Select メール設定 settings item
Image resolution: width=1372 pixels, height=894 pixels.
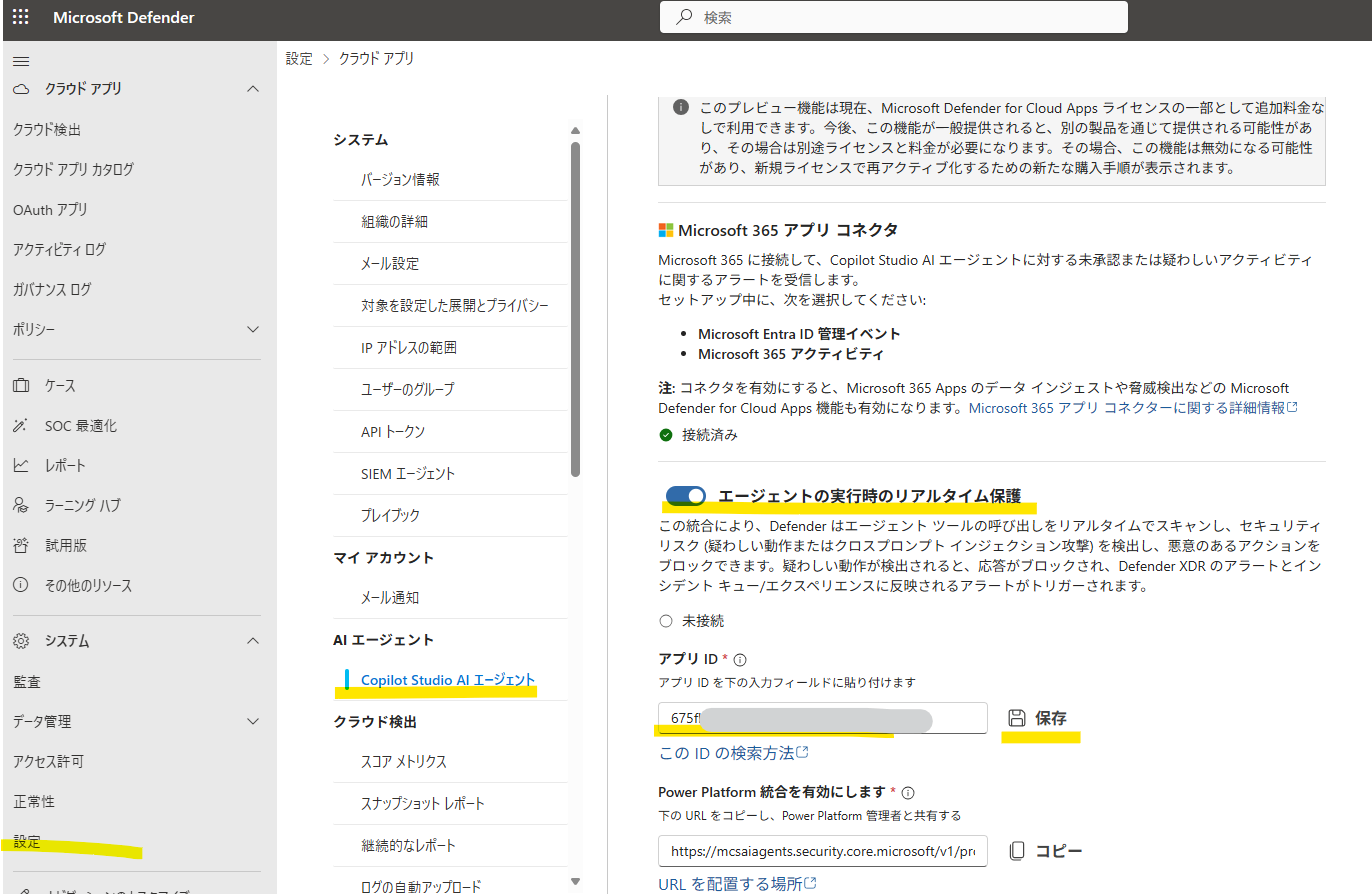390,264
